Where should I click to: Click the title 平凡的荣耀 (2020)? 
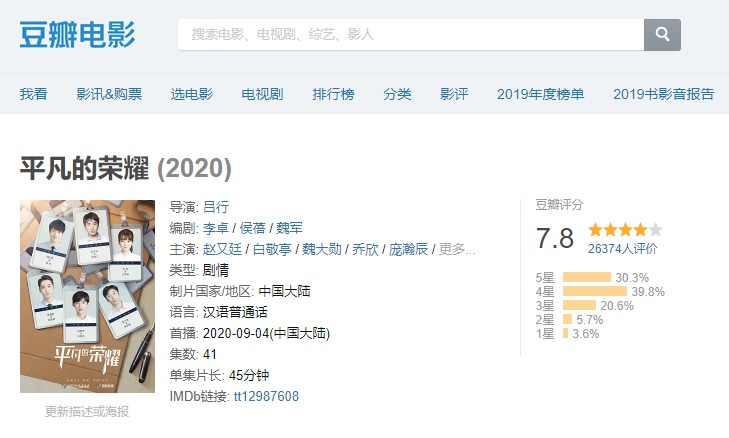[126, 168]
